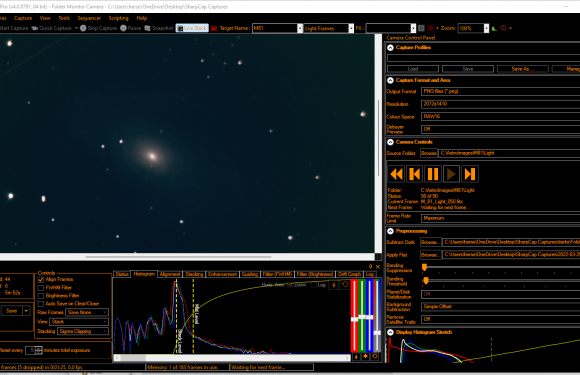Uncheck the Align Frames checkbox
The image size is (580, 375).
point(41,280)
